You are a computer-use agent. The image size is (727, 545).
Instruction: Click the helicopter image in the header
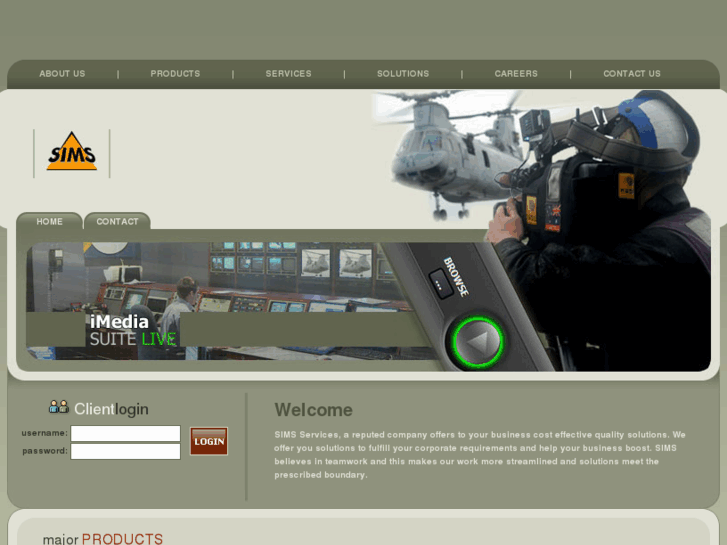point(452,155)
